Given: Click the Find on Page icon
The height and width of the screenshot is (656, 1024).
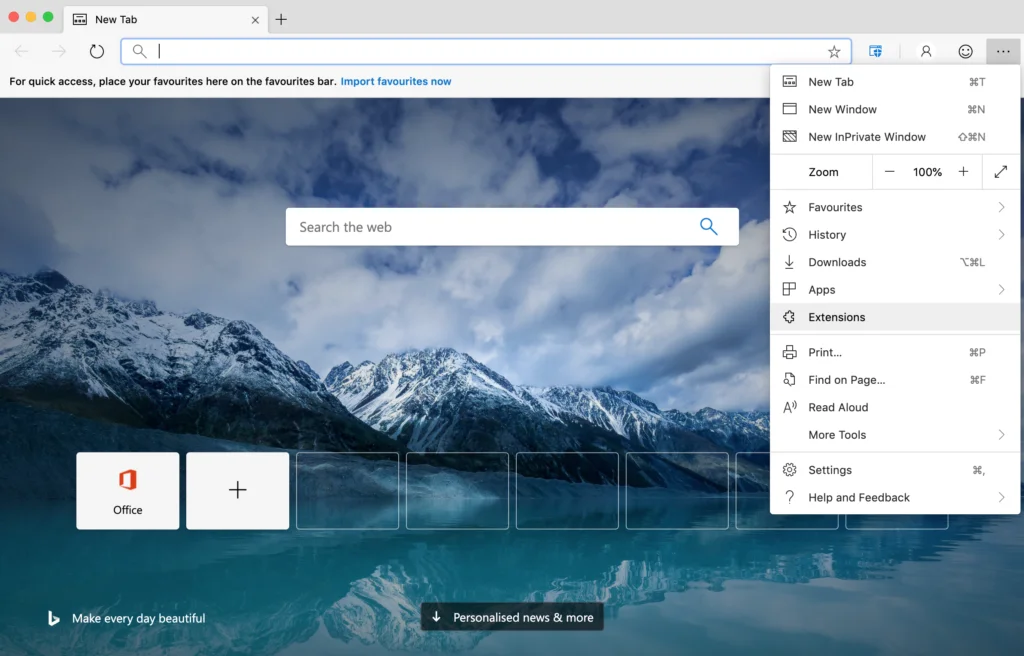Looking at the screenshot, I should pos(790,380).
